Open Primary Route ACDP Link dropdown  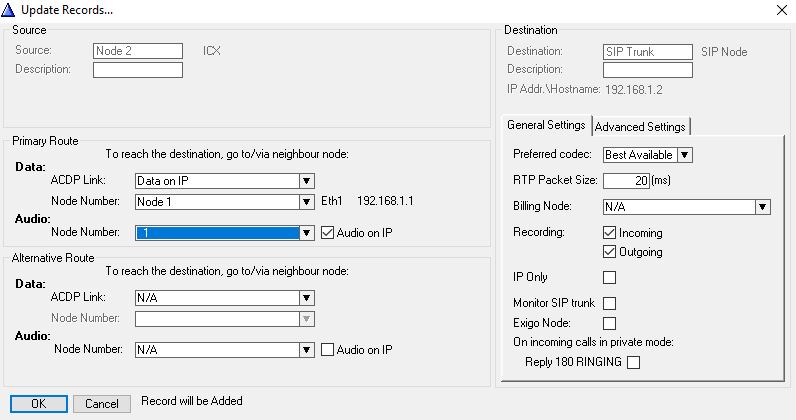pyautogui.click(x=306, y=181)
